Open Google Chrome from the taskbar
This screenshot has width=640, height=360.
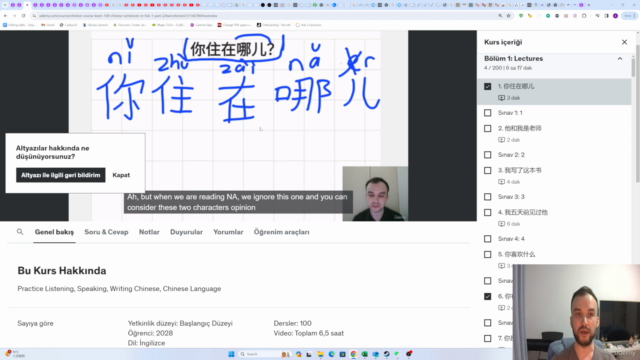pos(353,354)
